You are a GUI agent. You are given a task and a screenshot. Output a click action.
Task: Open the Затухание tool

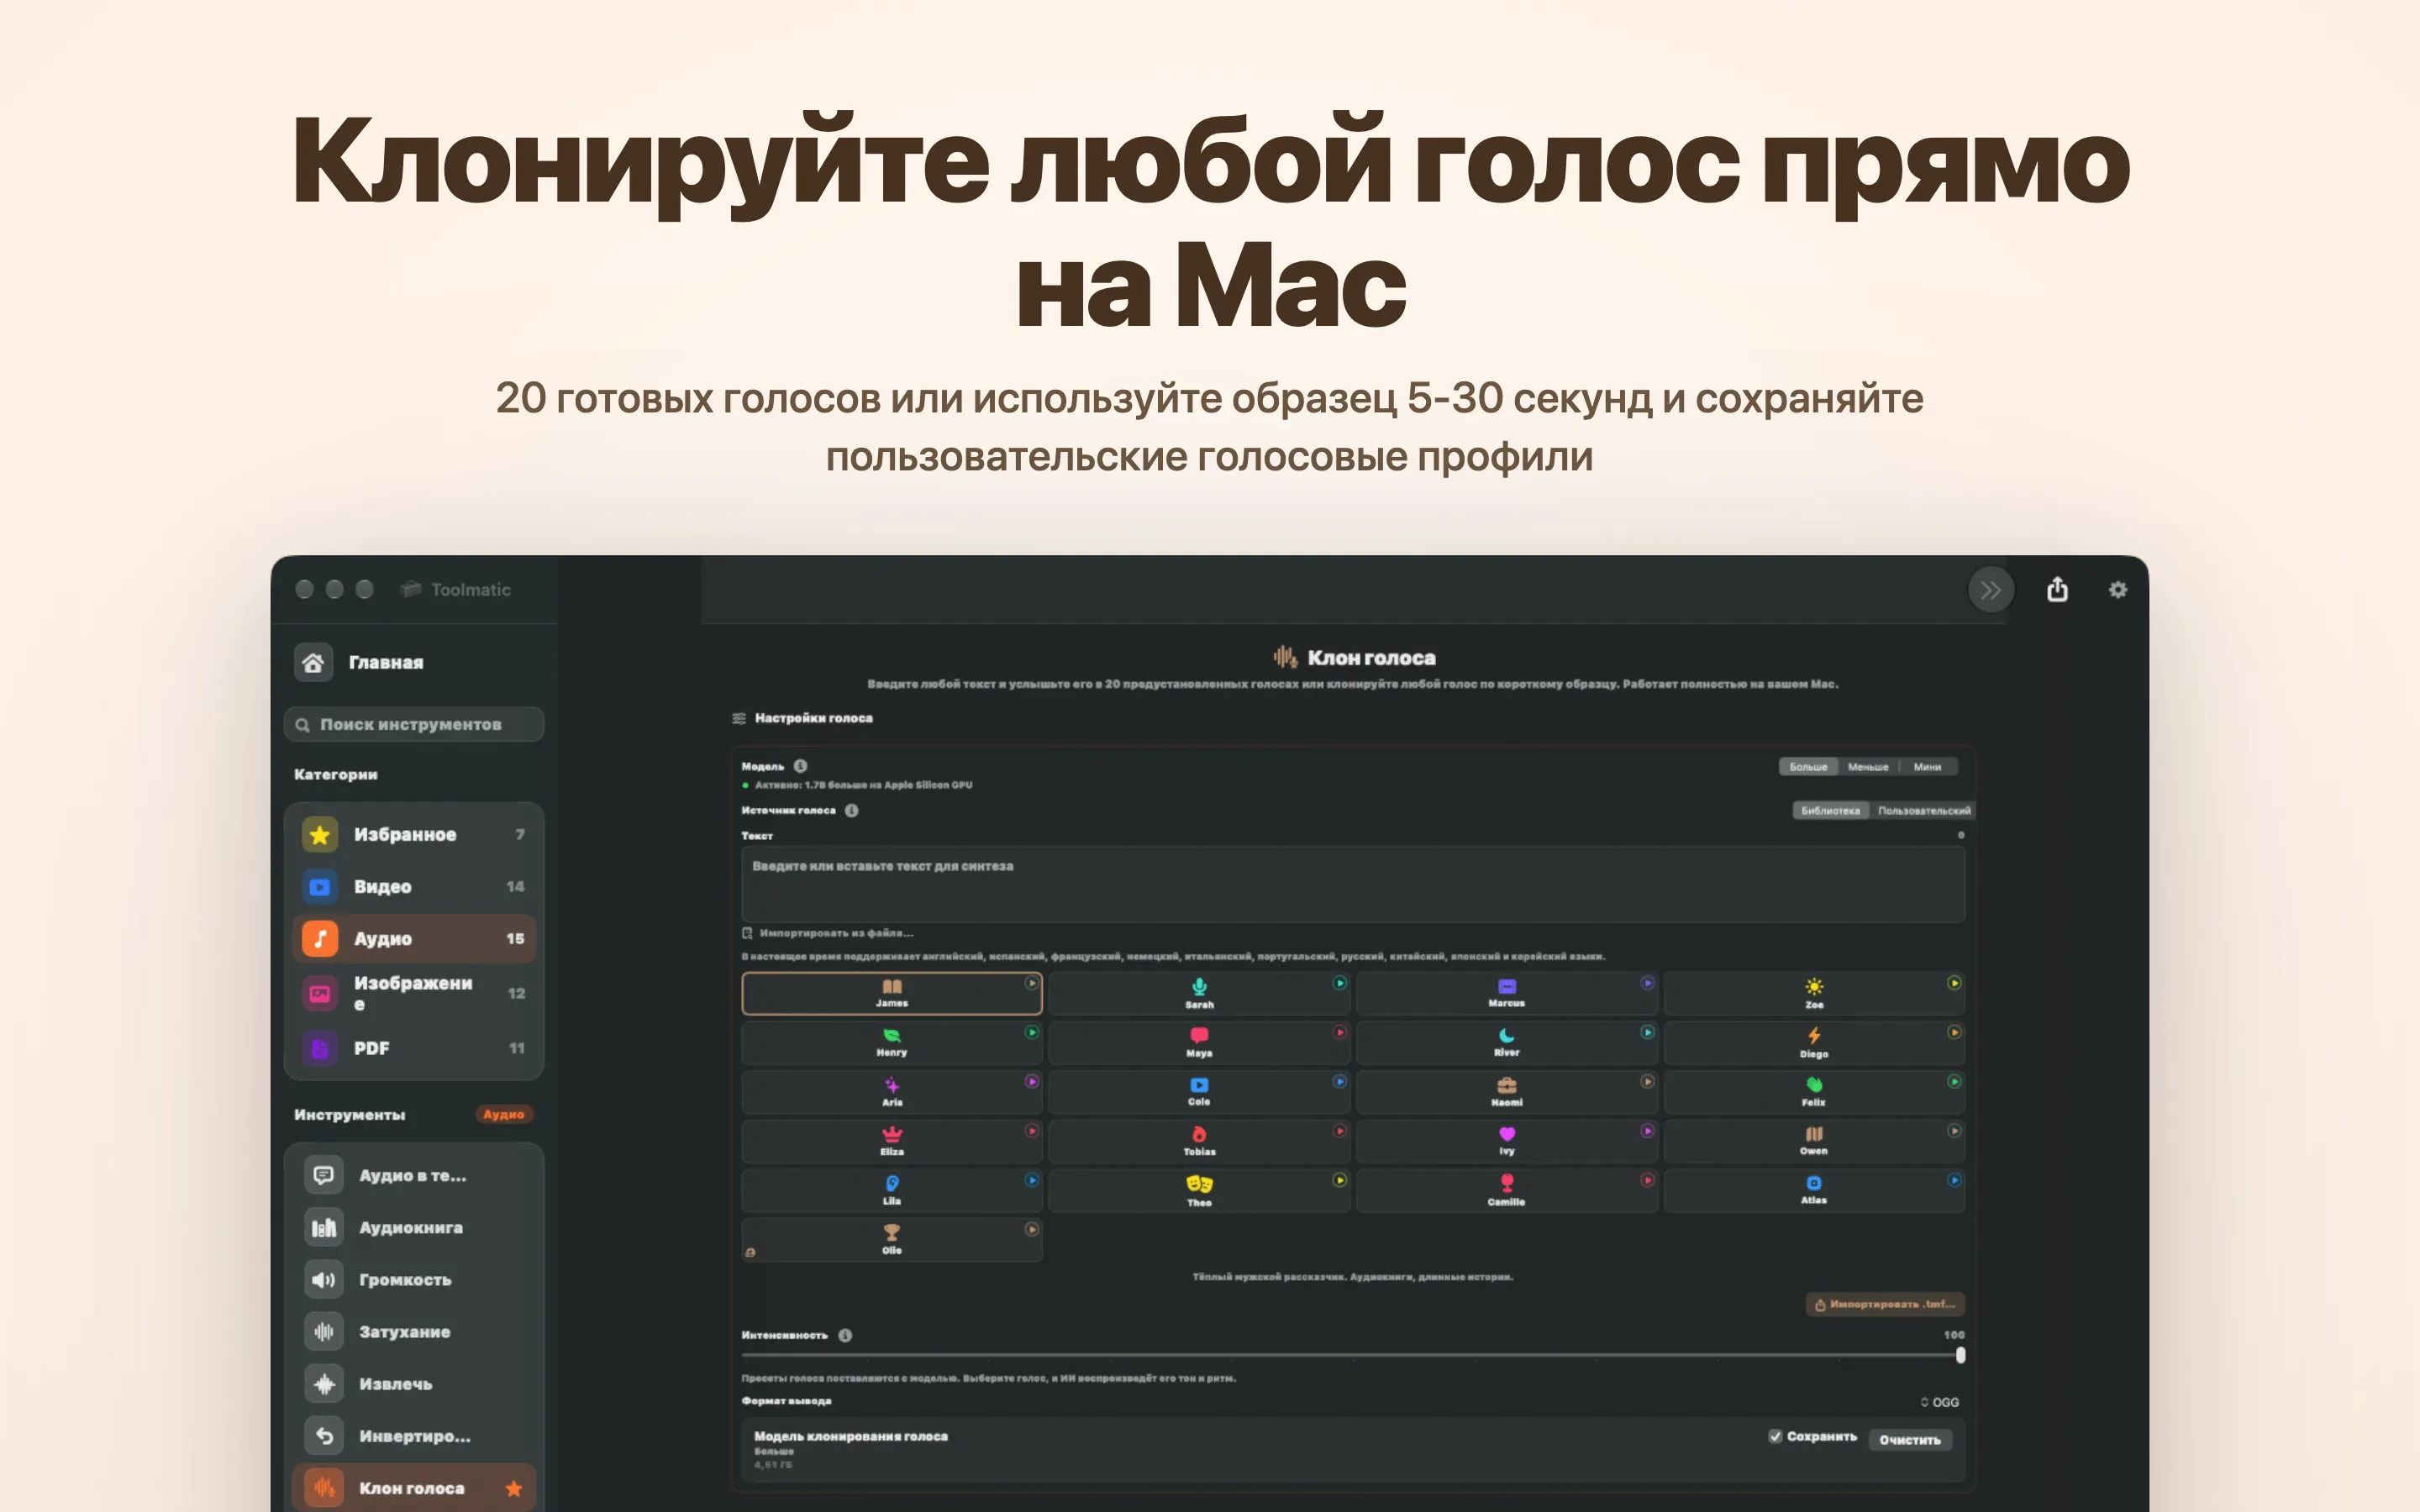pos(414,1331)
